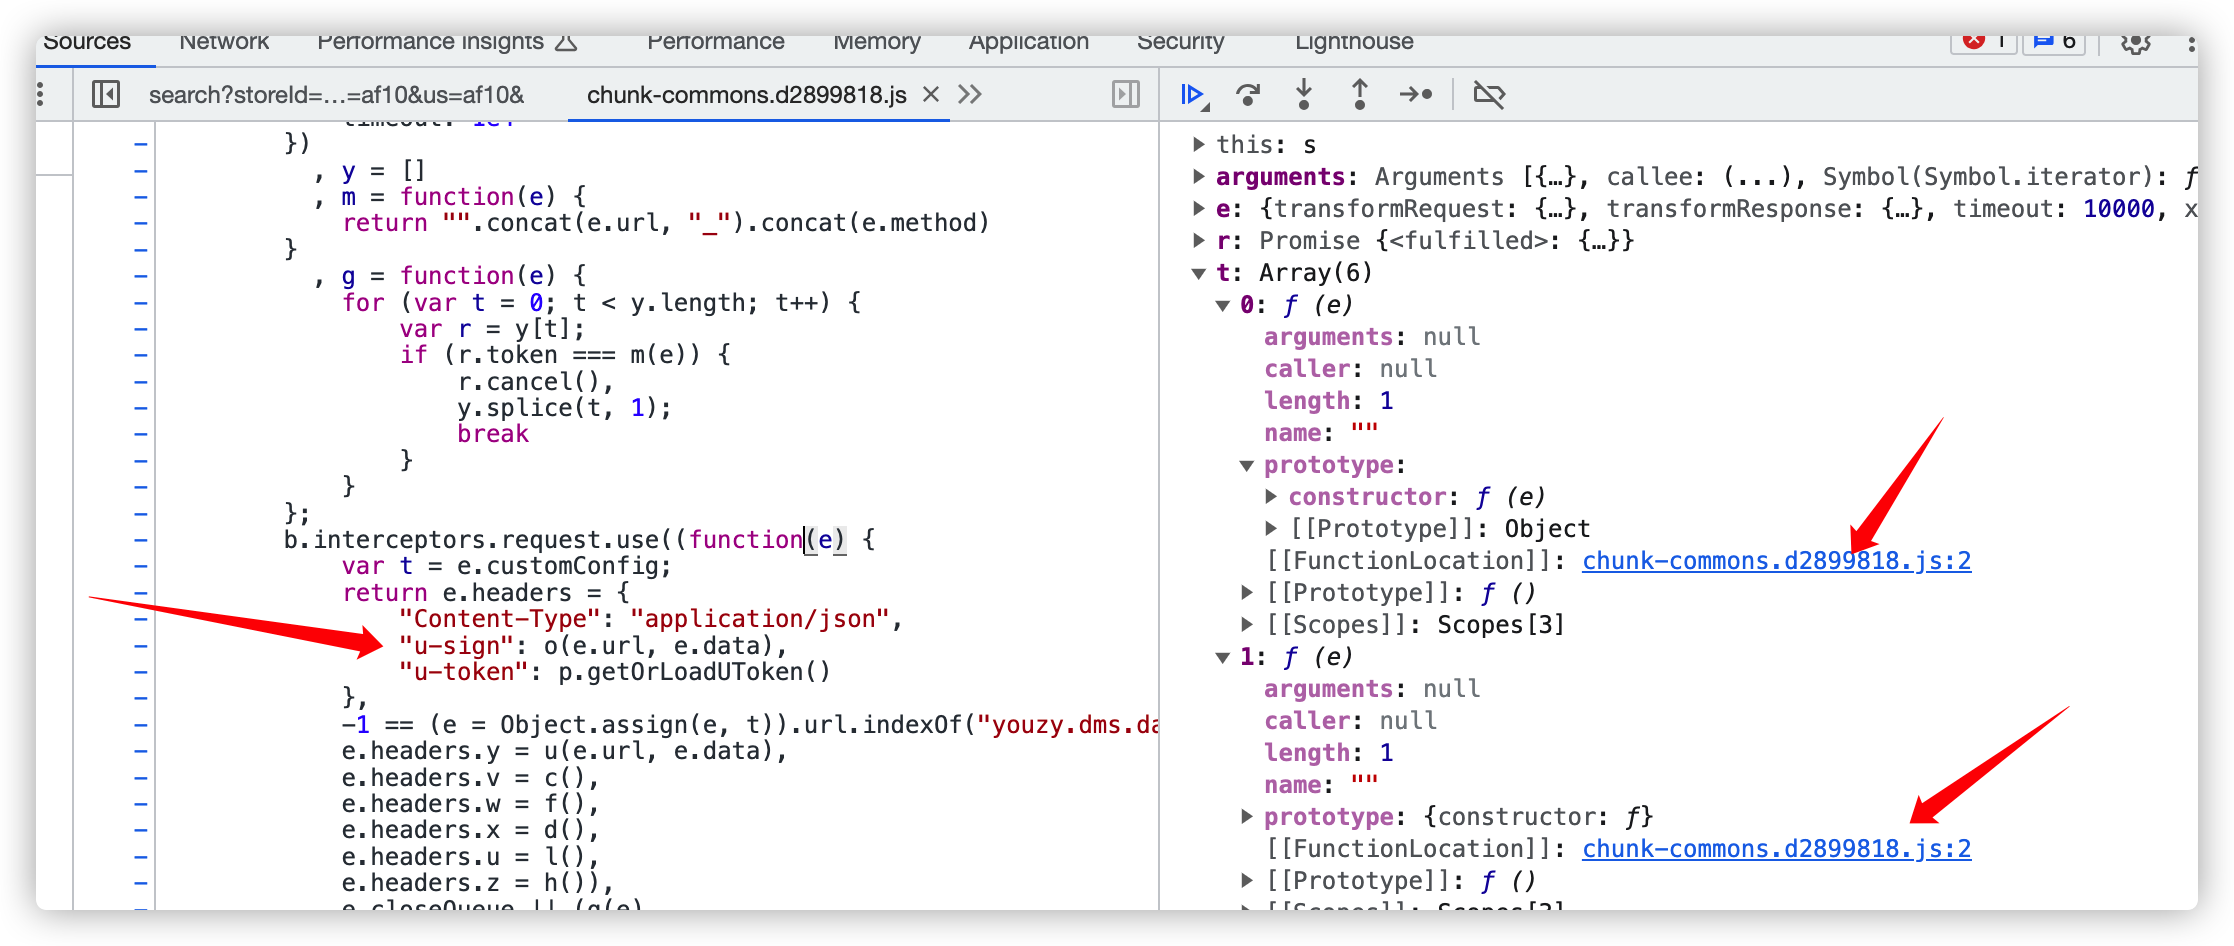Image resolution: width=2234 pixels, height=946 pixels.
Task: Expand the 'this: s' scope entry
Action: pos(1198,145)
